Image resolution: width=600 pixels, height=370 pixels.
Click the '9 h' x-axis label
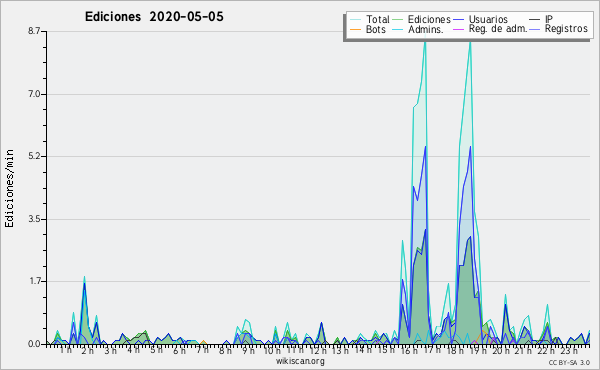[x=248, y=350]
